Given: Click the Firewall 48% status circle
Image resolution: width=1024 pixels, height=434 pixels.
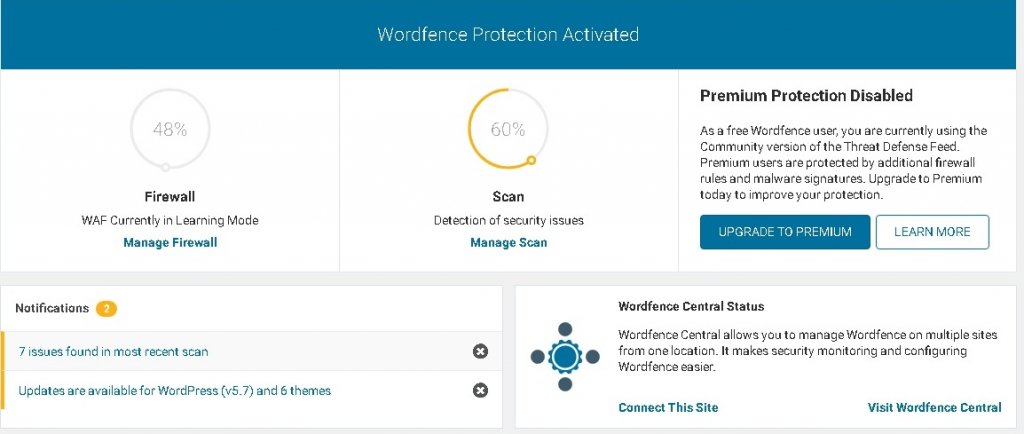Looking at the screenshot, I should (x=170, y=129).
